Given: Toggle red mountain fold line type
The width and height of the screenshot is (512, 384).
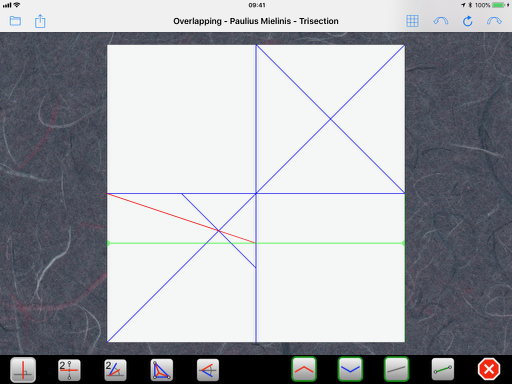Looking at the screenshot, I should pos(304,369).
